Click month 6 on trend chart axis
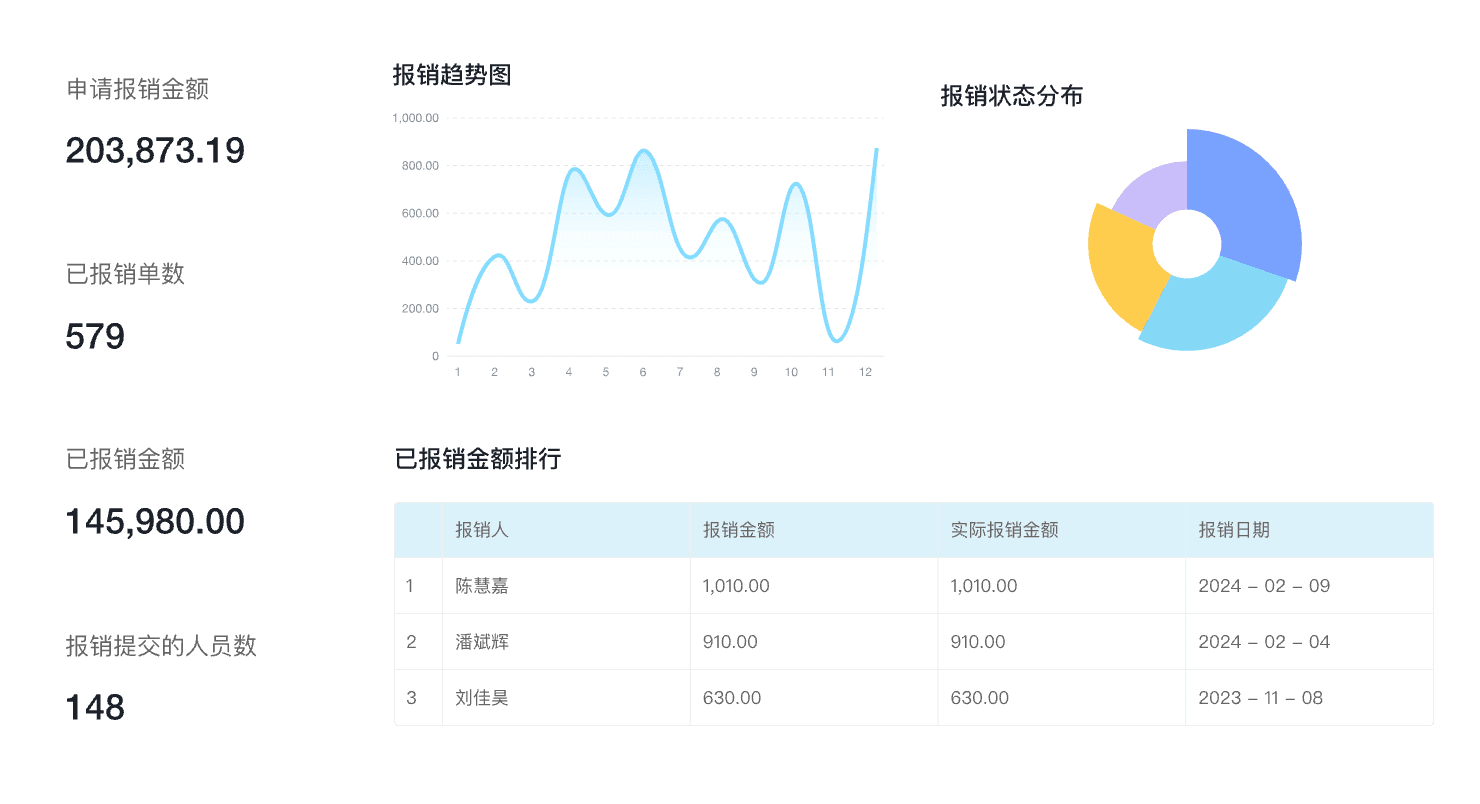 click(x=643, y=372)
